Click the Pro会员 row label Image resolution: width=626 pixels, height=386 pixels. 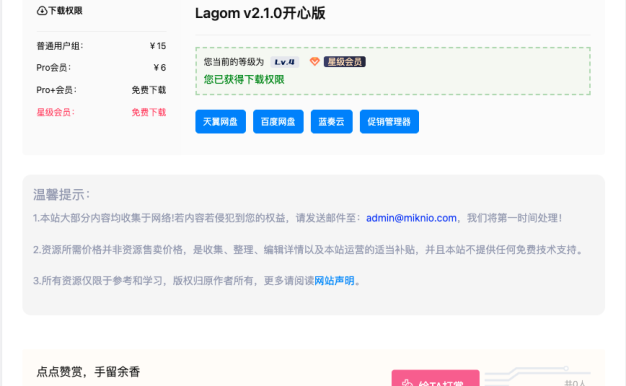click(x=53, y=67)
